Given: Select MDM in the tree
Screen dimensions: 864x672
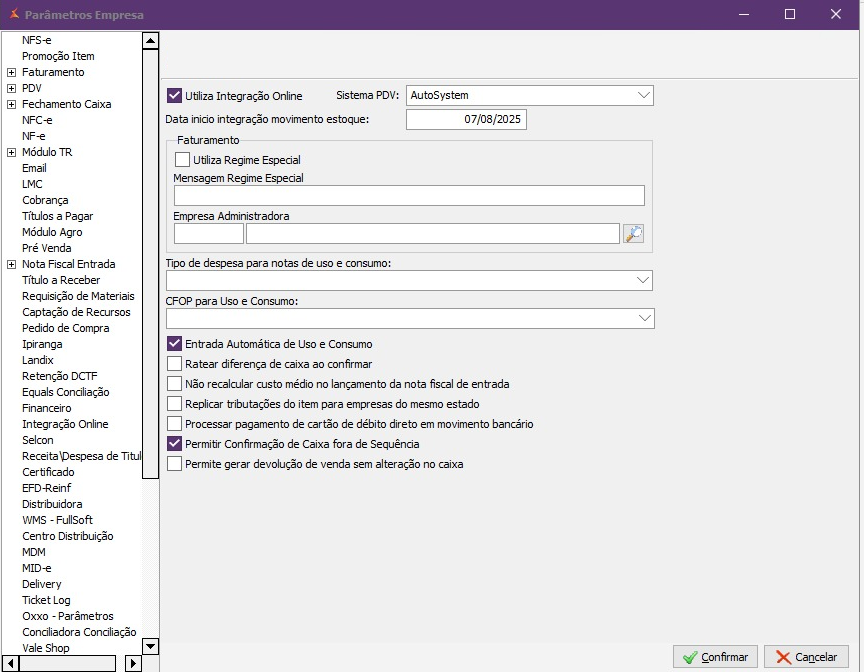Looking at the screenshot, I should click(x=34, y=551).
